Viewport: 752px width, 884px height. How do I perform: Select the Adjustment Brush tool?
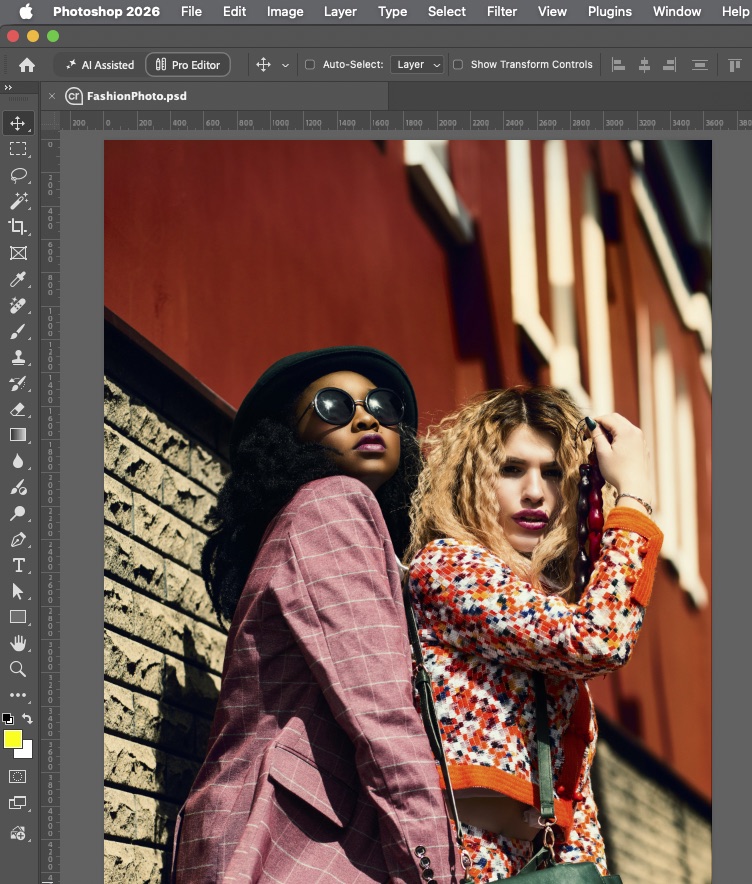point(17,487)
